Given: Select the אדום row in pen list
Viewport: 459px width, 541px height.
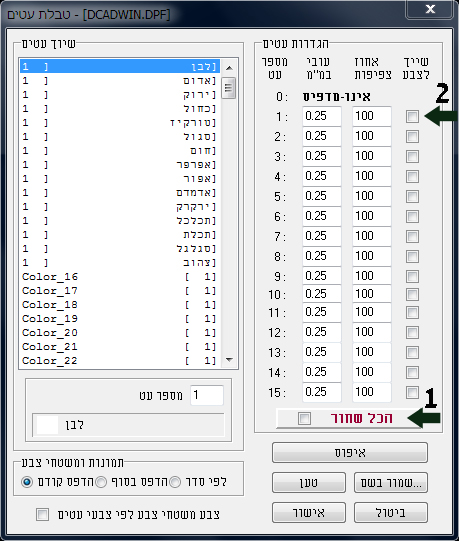Looking at the screenshot, I should [120, 80].
